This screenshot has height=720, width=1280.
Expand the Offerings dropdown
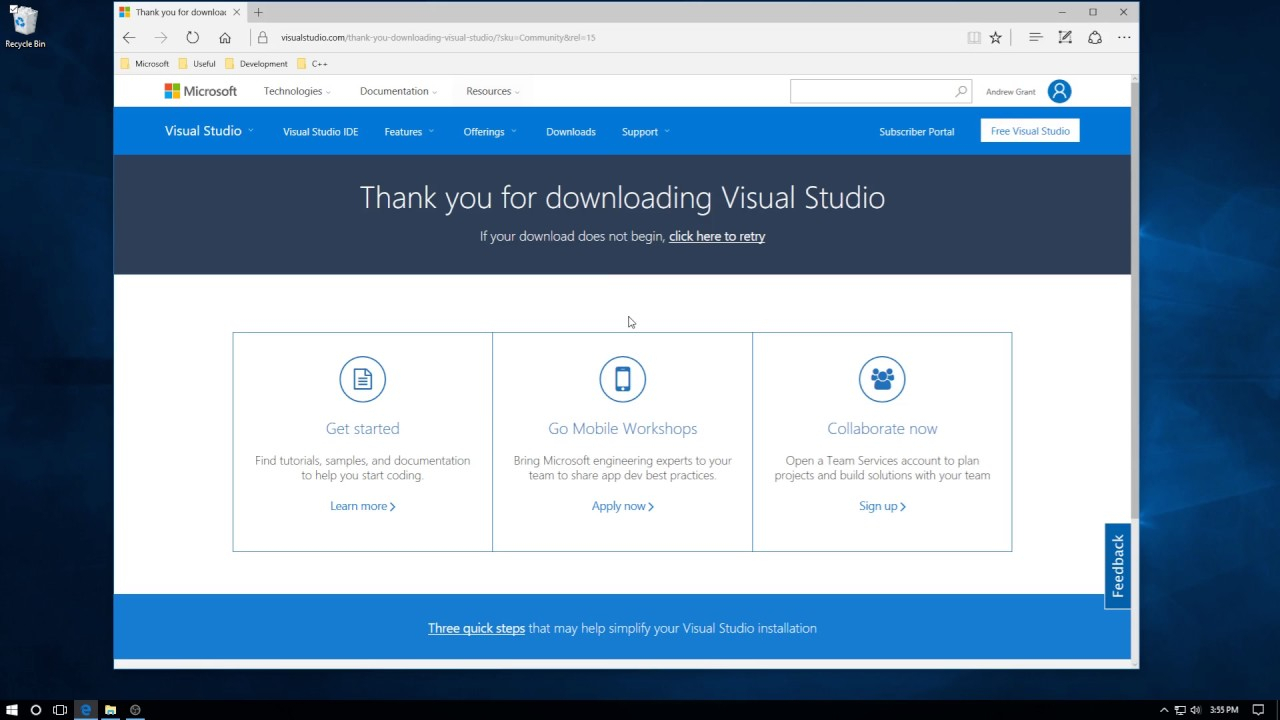[x=490, y=132]
